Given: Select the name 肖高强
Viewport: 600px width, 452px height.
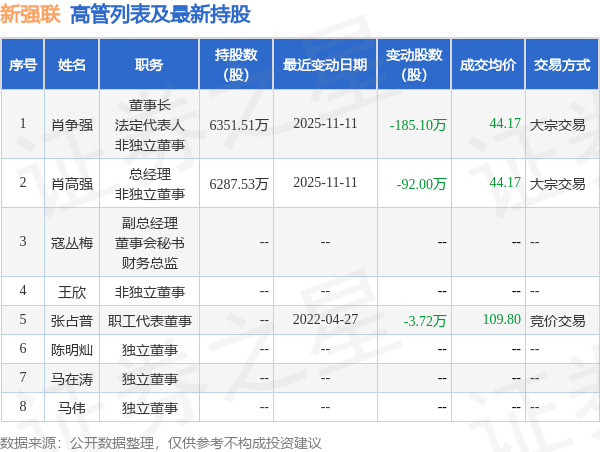Looking at the screenshot, I should coord(72,184).
